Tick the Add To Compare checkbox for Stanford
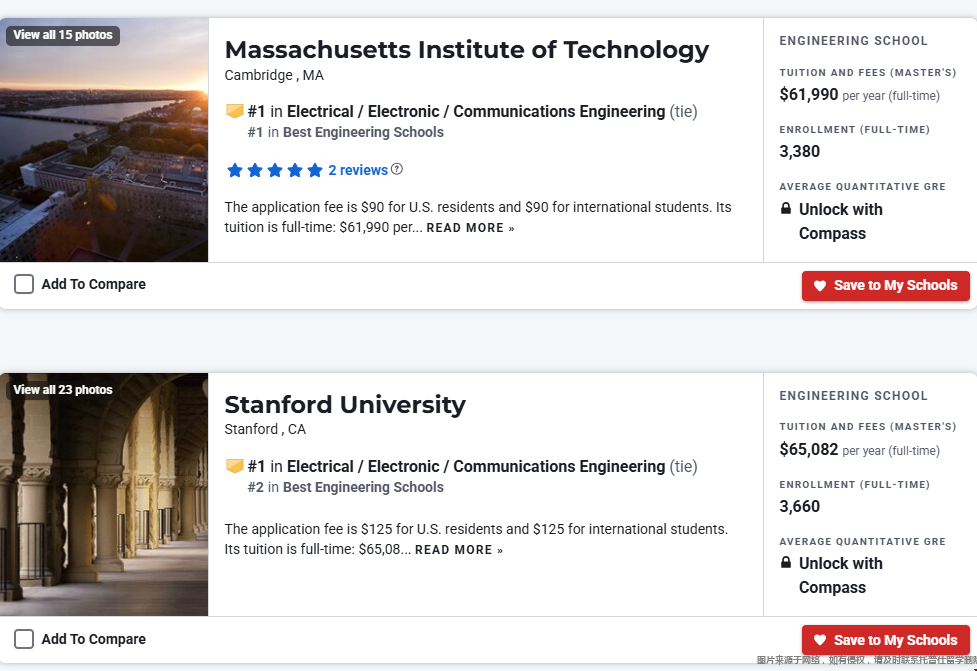977x671 pixels. point(24,639)
